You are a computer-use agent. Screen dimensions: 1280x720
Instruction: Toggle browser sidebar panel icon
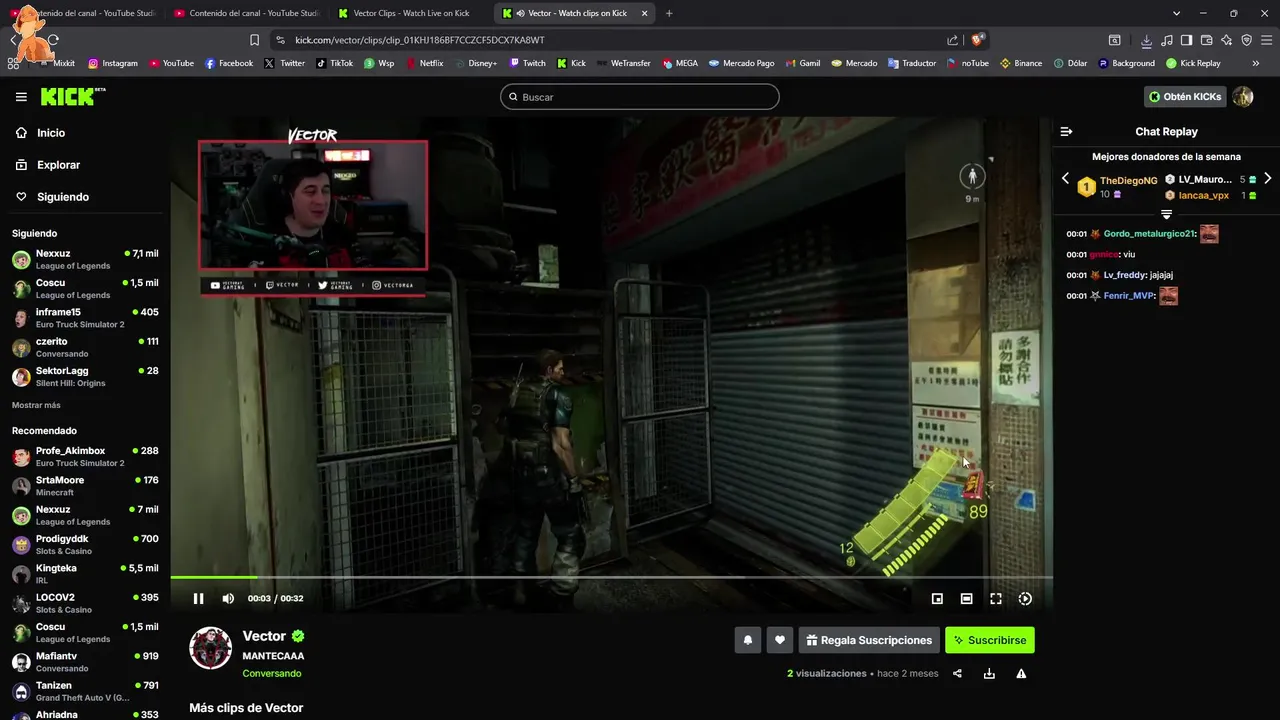click(1186, 40)
